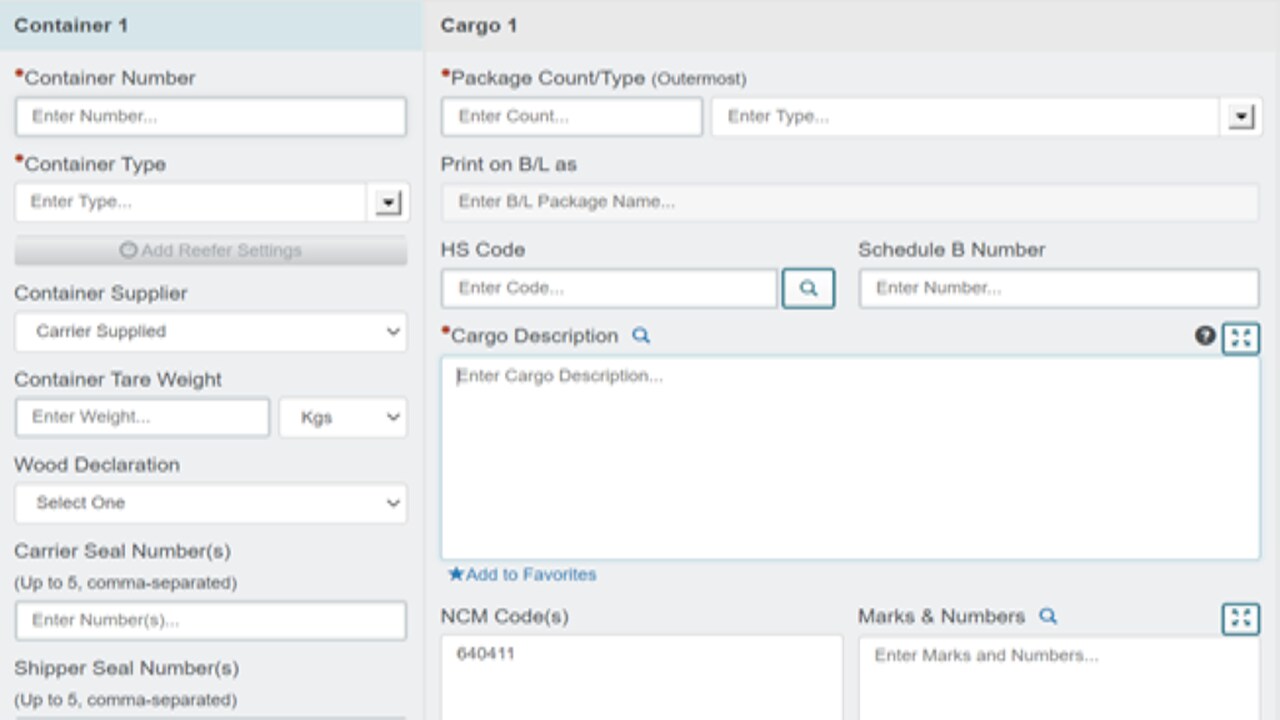Viewport: 1280px width, 720px height.
Task: Expand the Cargo Description text area
Action: (1241, 338)
